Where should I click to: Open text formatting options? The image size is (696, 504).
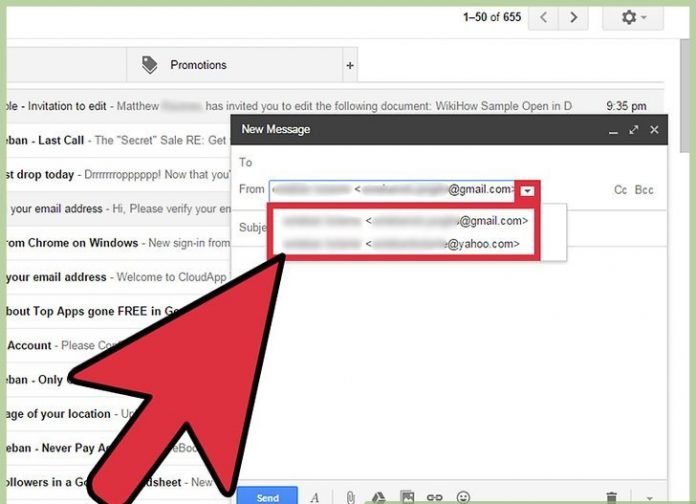tap(314, 497)
